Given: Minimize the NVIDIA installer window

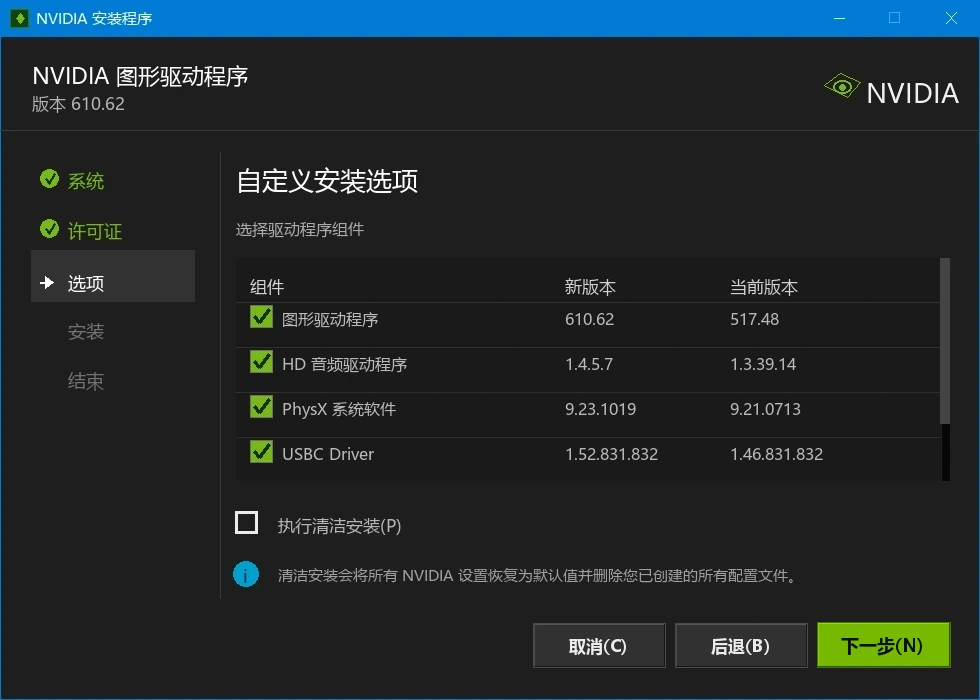Looking at the screenshot, I should click(x=839, y=18).
